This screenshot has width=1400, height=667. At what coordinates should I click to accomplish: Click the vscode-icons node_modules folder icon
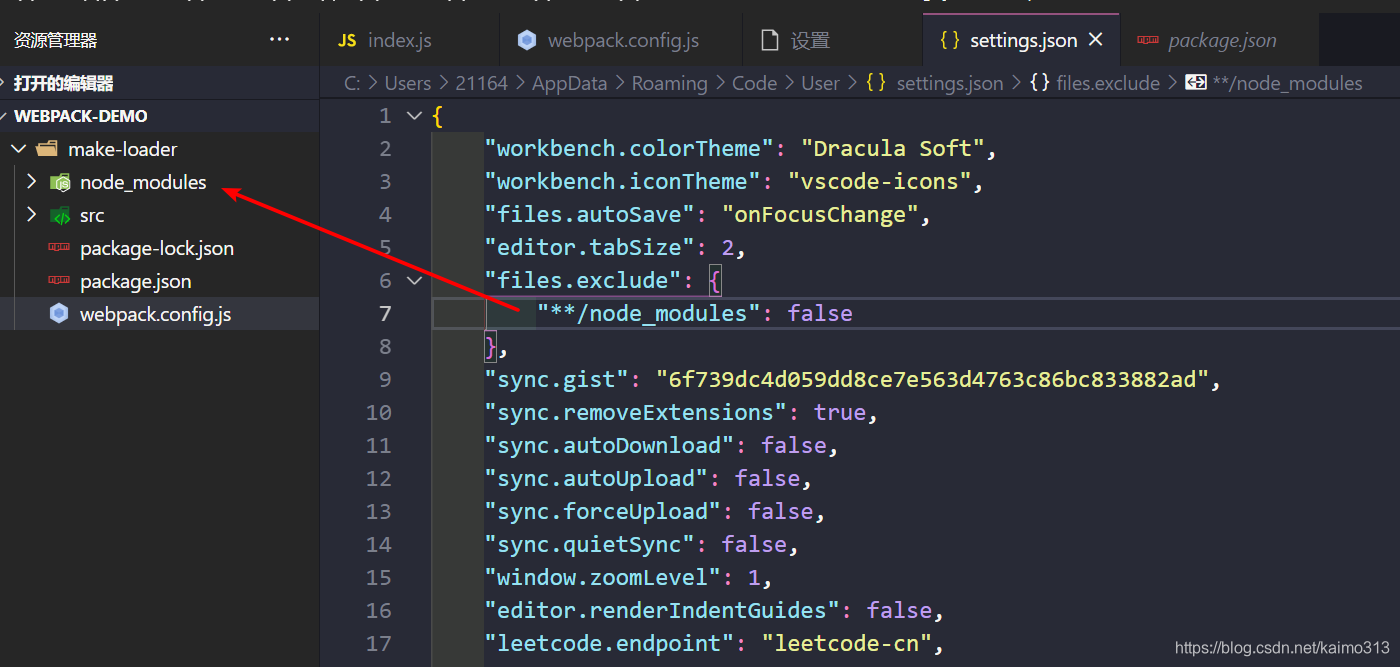[60, 183]
